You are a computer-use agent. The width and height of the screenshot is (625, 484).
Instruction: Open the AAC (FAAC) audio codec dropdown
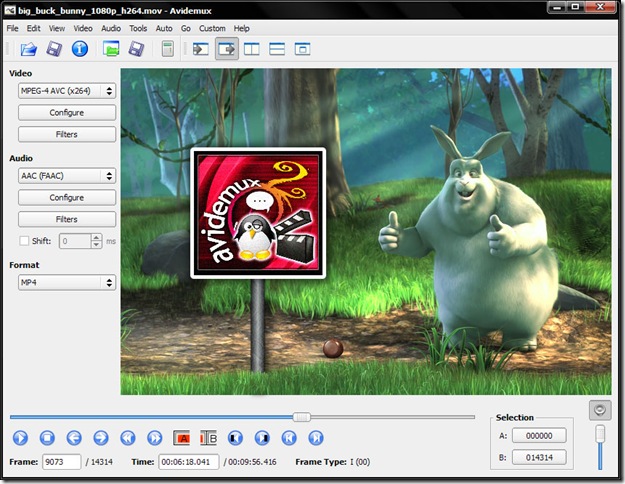point(67,176)
